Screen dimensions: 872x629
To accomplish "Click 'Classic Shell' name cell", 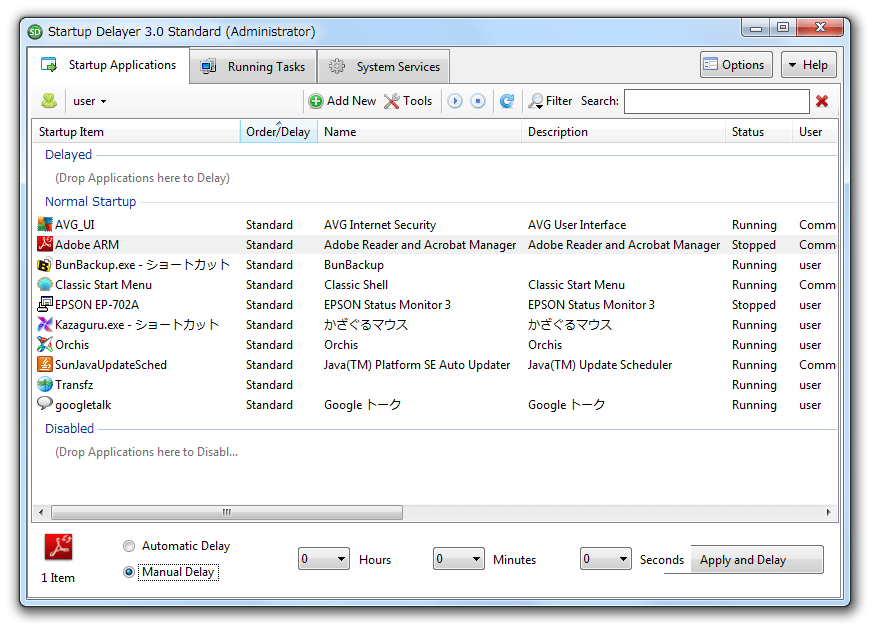I will [356, 285].
